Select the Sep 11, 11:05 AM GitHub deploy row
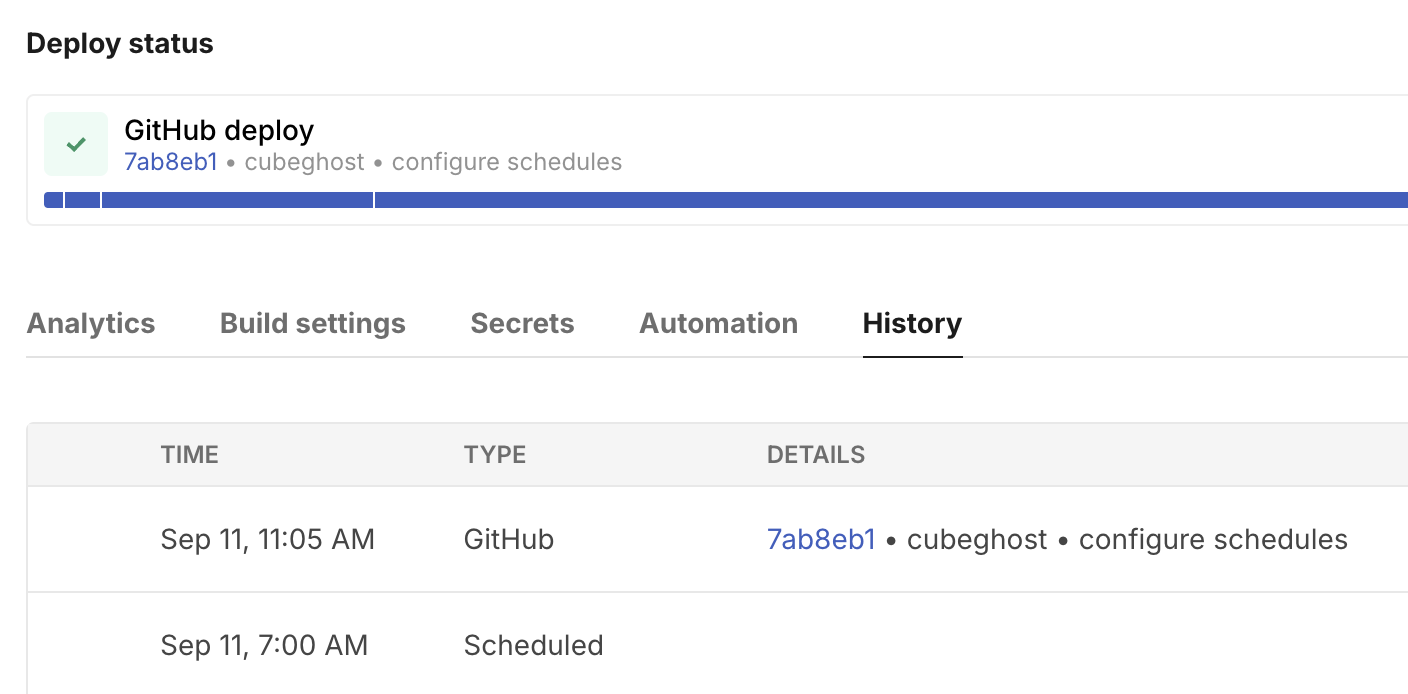The width and height of the screenshot is (1408, 694). click(x=700, y=539)
